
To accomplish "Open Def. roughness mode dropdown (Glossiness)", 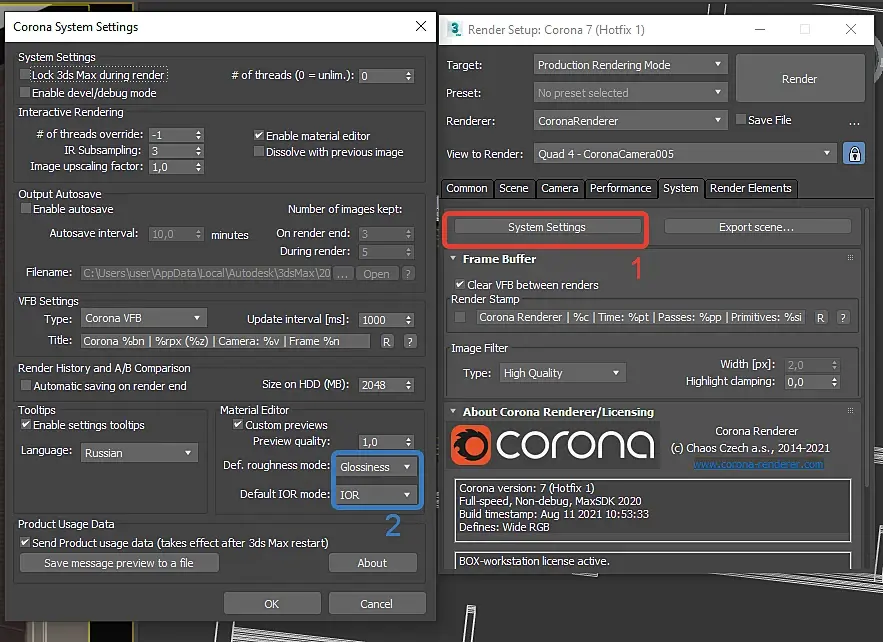I will [x=376, y=467].
